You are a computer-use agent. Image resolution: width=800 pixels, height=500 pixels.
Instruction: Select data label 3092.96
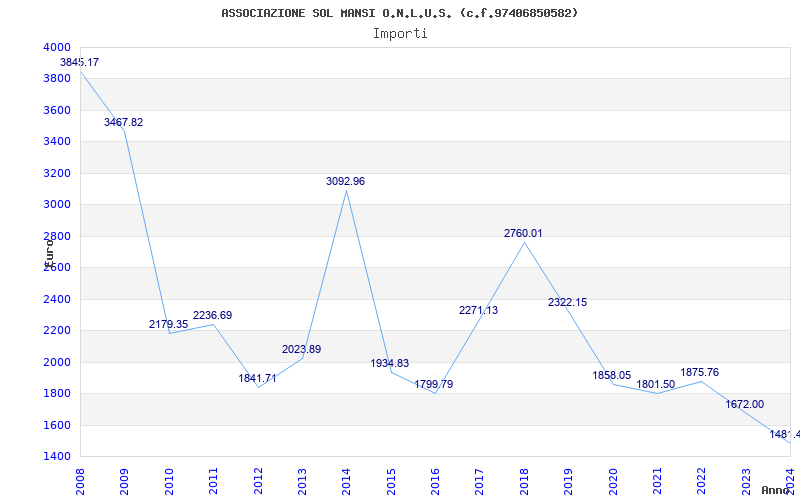coord(345,182)
